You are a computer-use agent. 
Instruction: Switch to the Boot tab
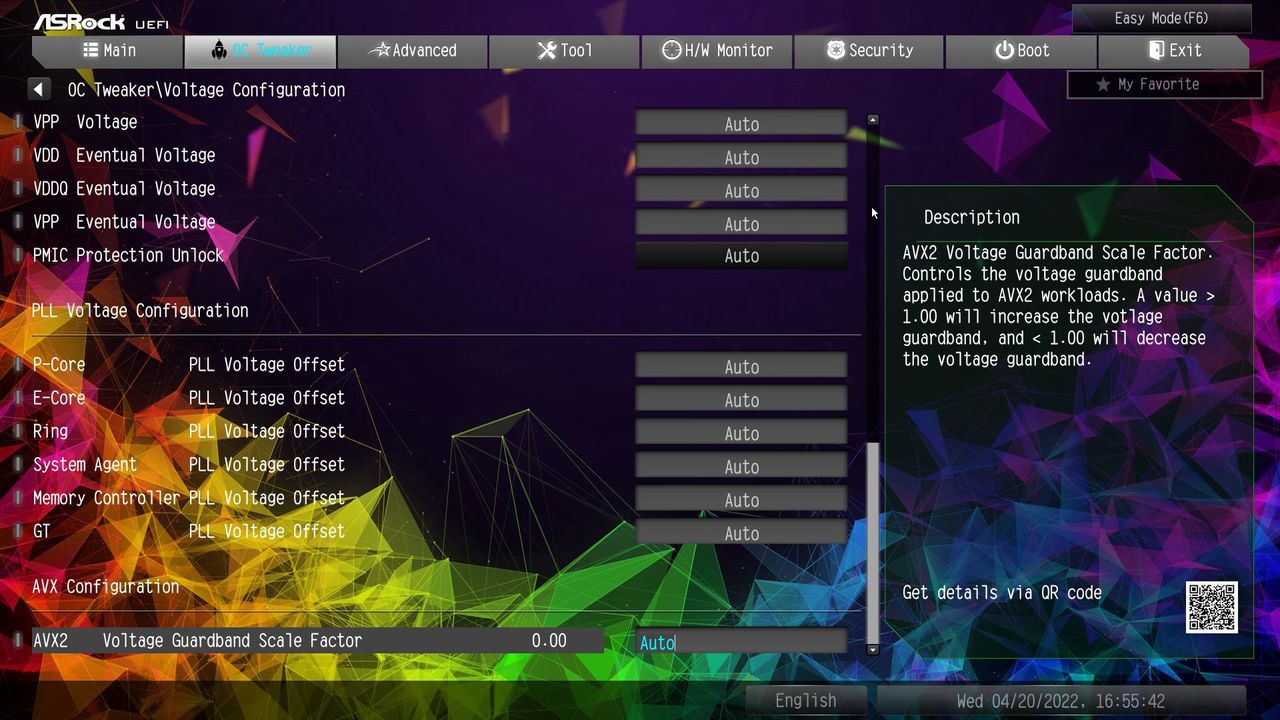tap(1022, 51)
